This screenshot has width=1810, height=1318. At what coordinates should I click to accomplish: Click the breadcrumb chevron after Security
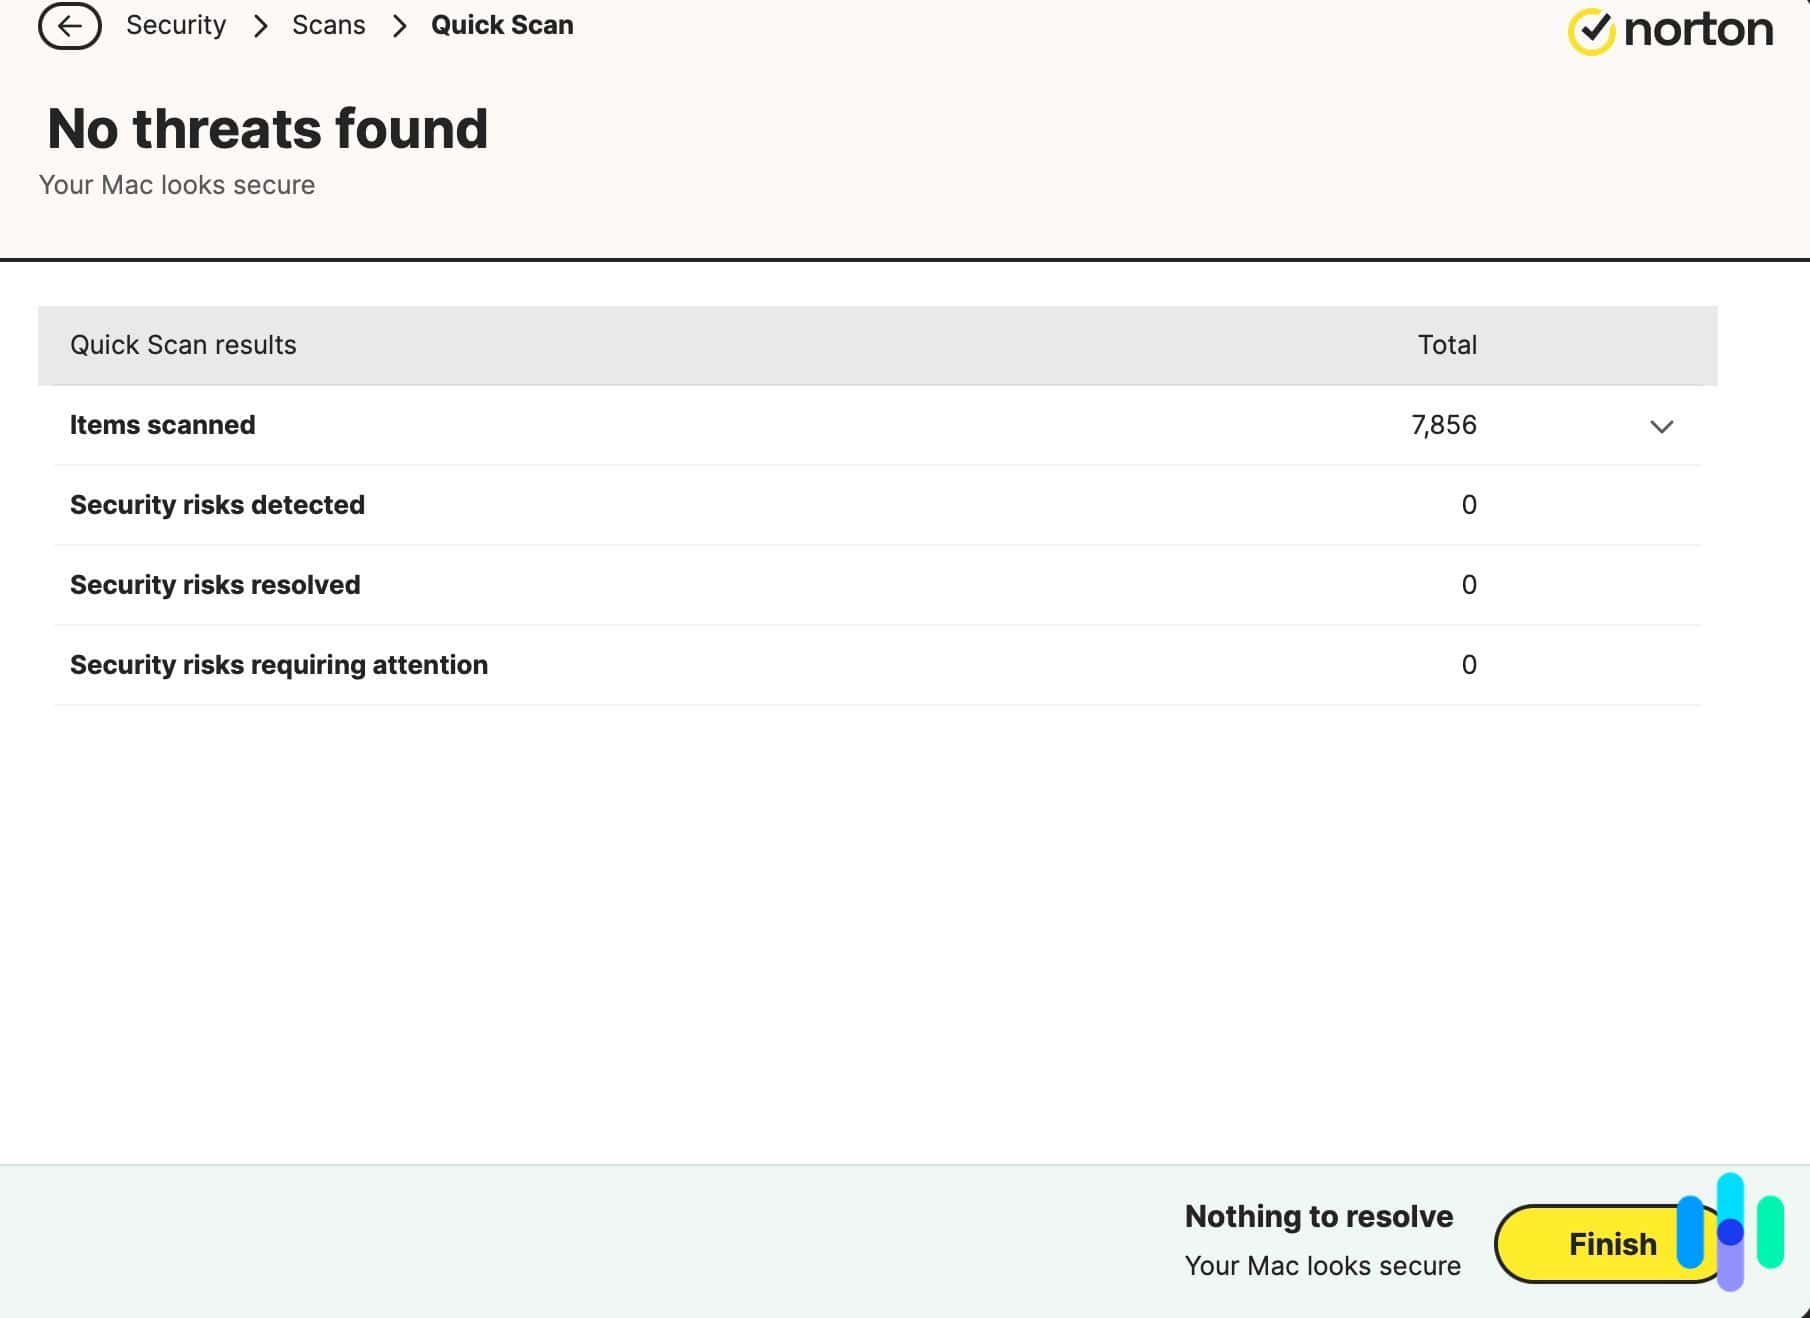[260, 26]
